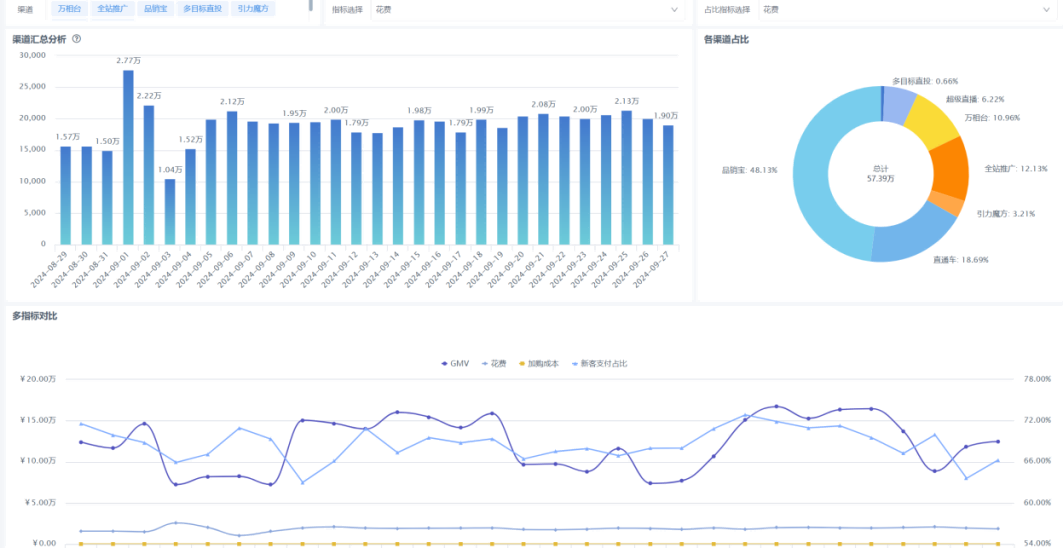Expand the 占比指标选择 dropdown arrow
1064x548 pixels.
coord(1046,9)
